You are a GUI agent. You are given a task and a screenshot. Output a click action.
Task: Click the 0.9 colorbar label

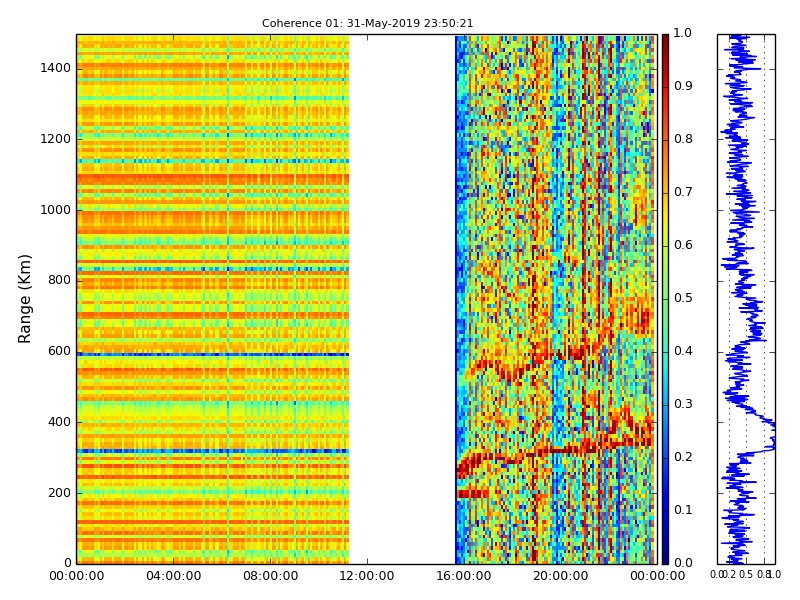683,86
